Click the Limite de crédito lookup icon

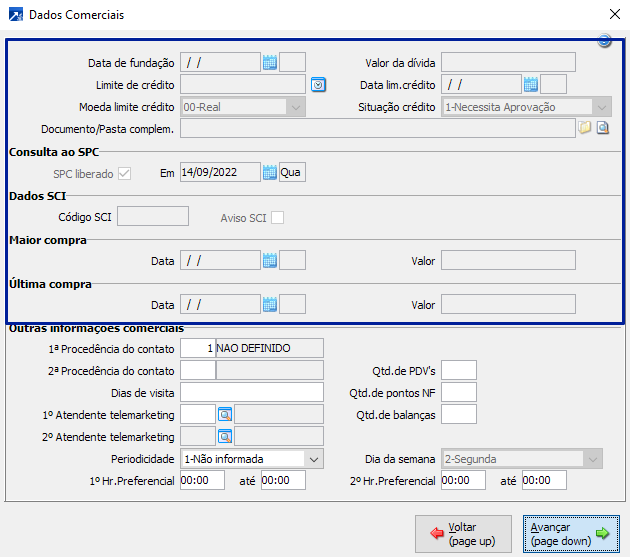[x=318, y=84]
